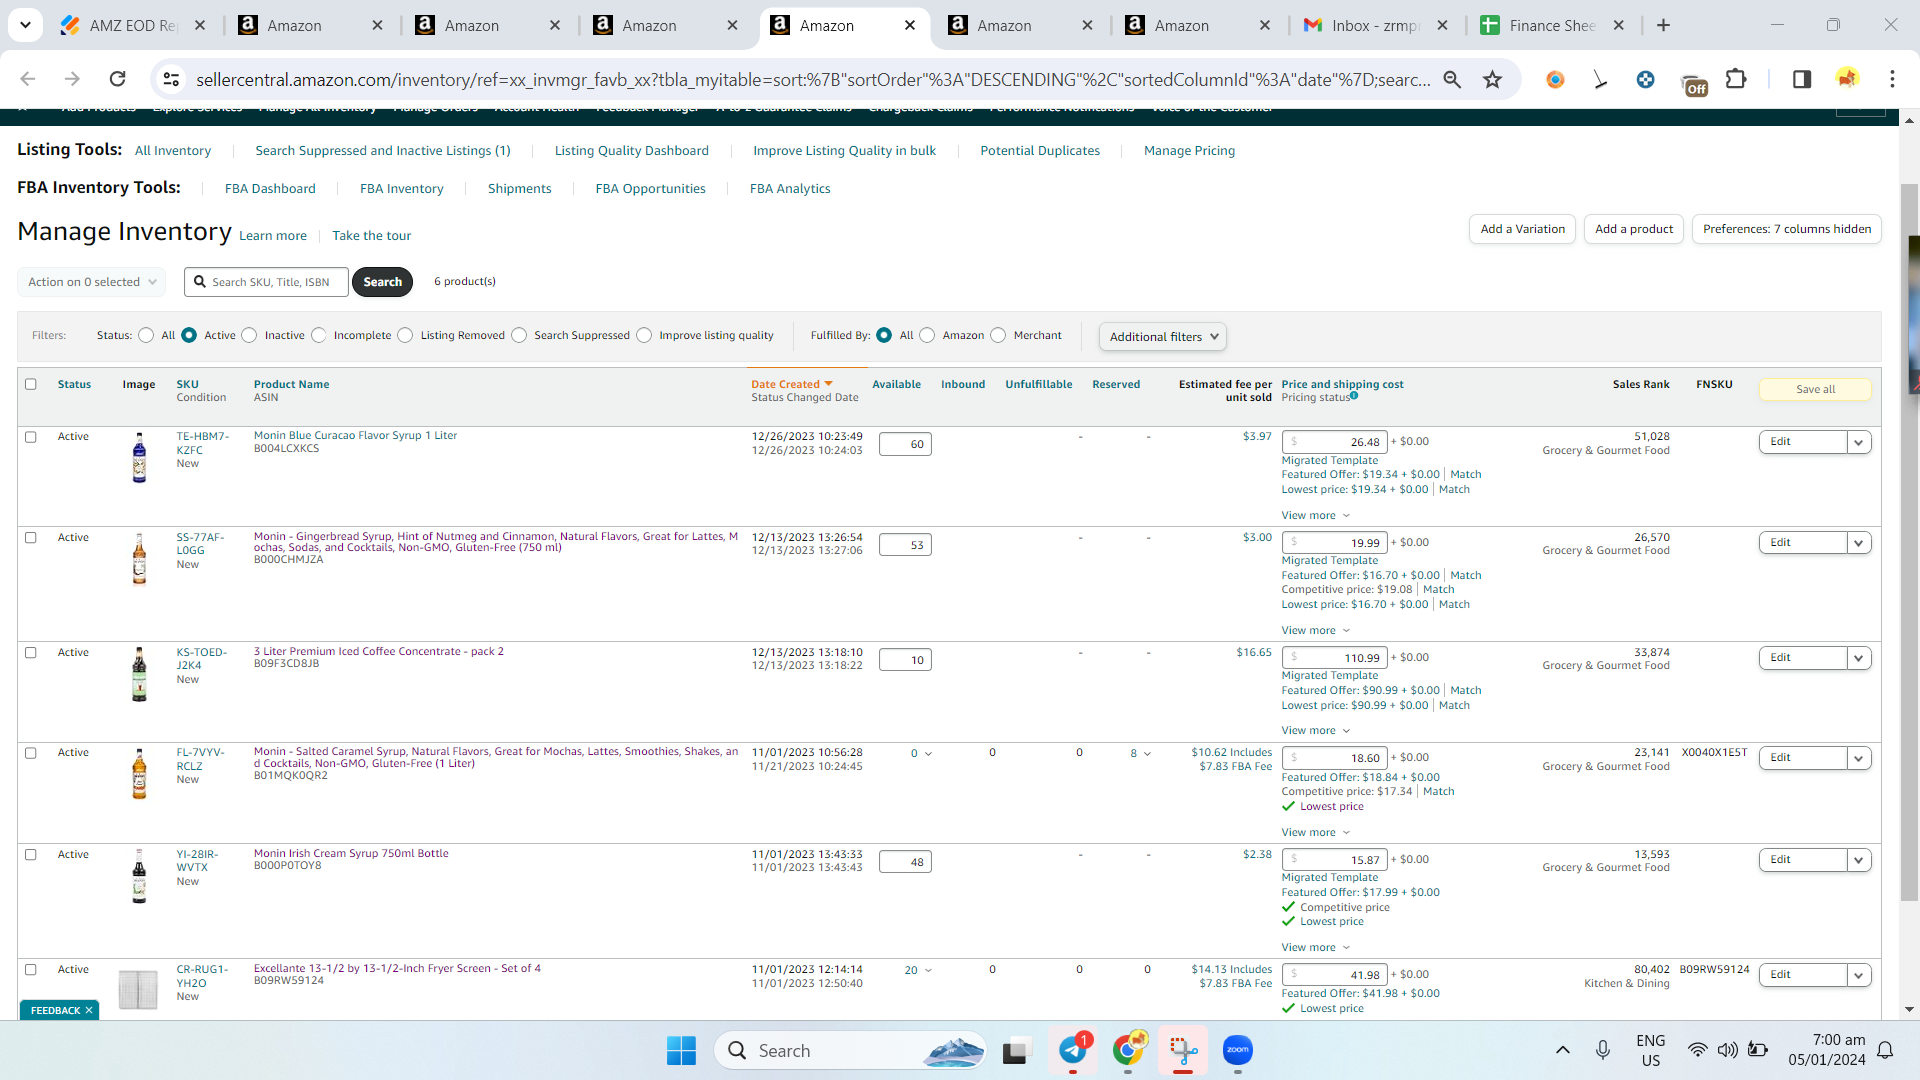Open the notification bell icon
The height and width of the screenshot is (1080, 1920).
pos(1885,1050)
